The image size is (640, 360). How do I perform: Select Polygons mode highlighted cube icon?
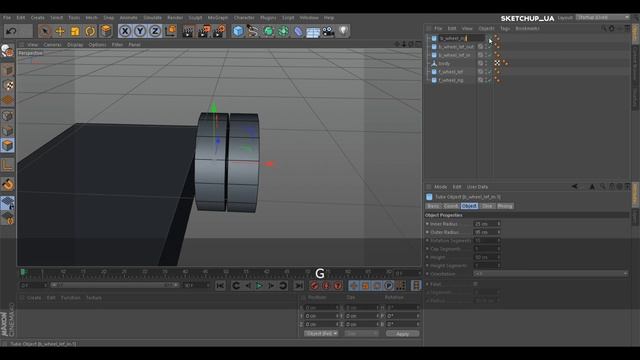click(x=7, y=146)
